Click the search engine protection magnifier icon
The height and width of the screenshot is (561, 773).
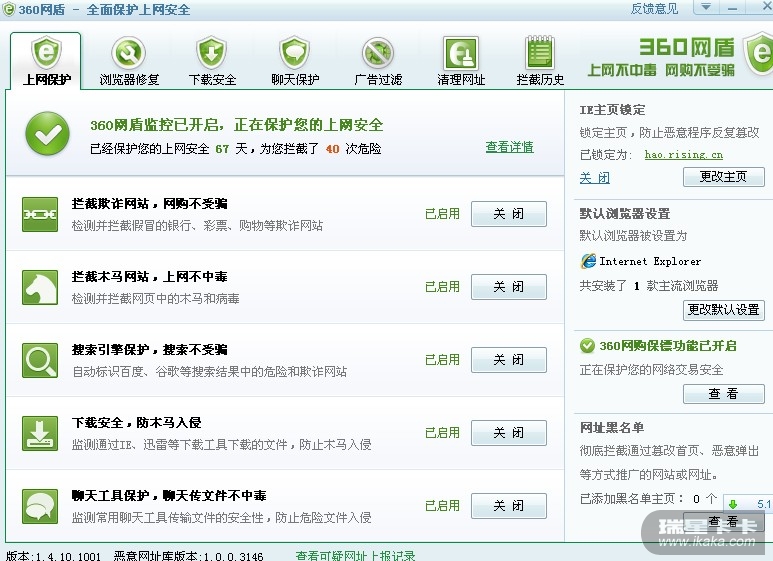tap(40, 360)
